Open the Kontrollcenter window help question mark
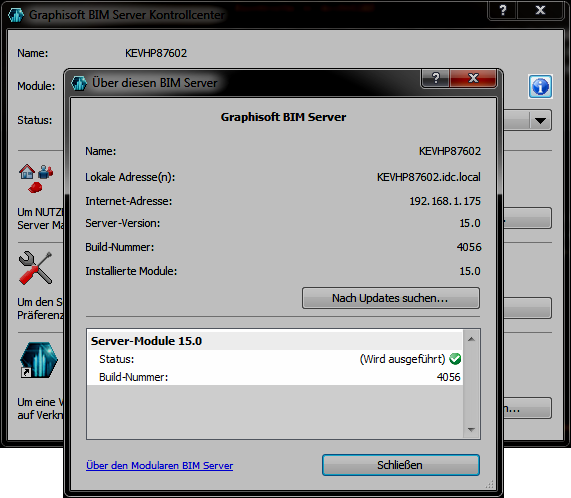571x498 pixels. [503, 10]
